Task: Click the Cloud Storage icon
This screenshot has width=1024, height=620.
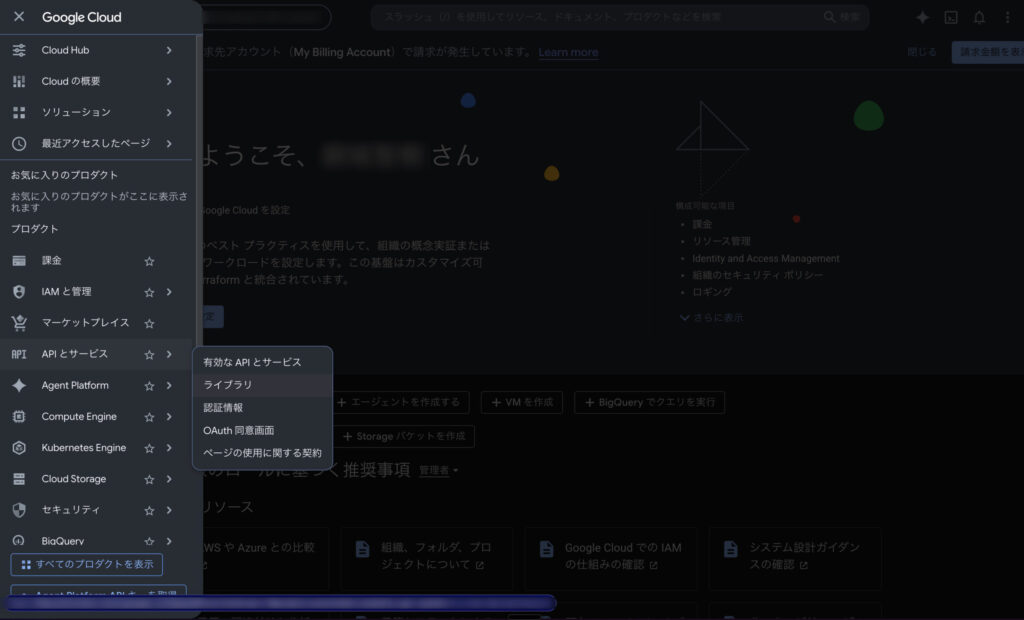Action: [19, 479]
